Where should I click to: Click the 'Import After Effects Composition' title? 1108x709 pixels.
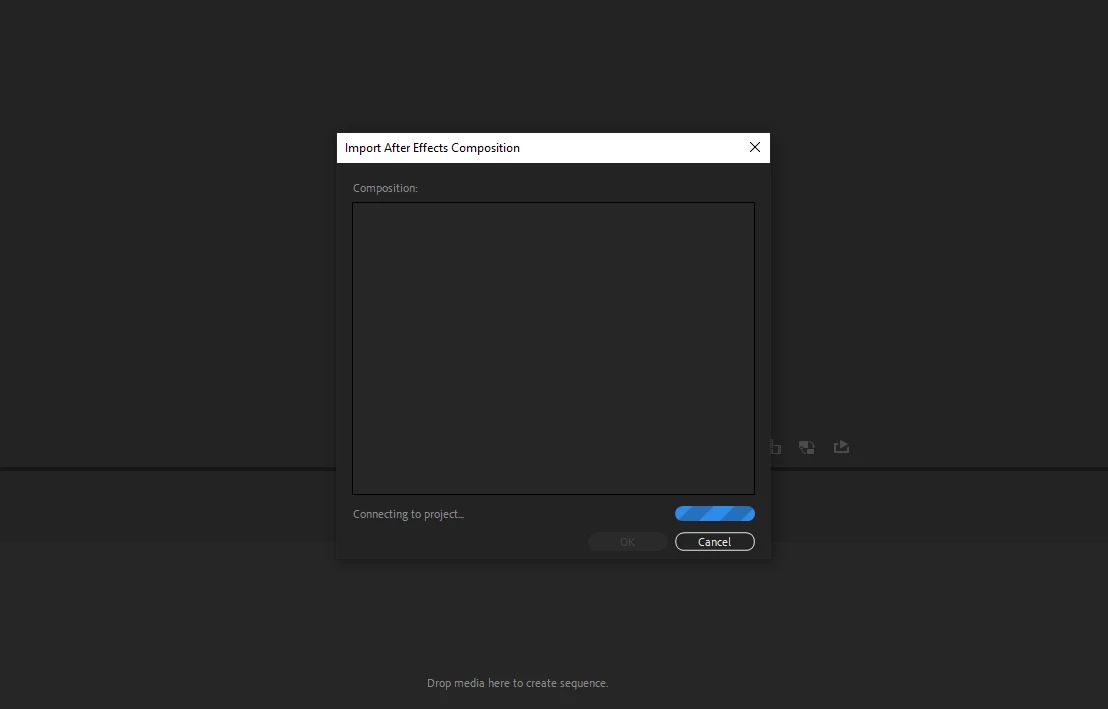point(432,148)
